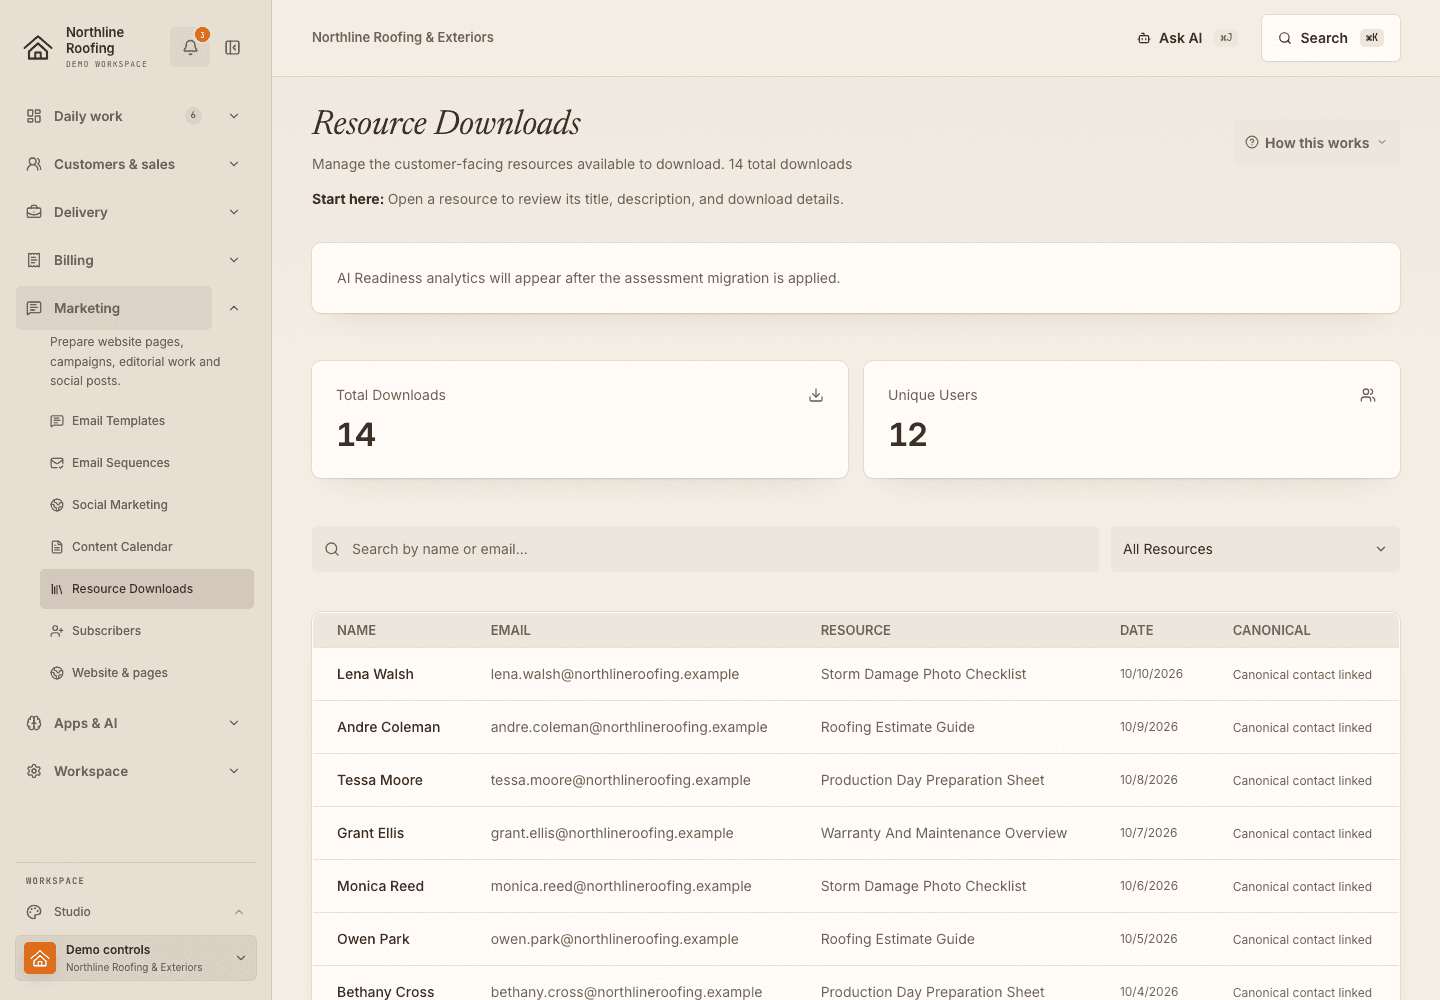Click the Workspace gear icon
The height and width of the screenshot is (1000, 1440).
(x=34, y=771)
